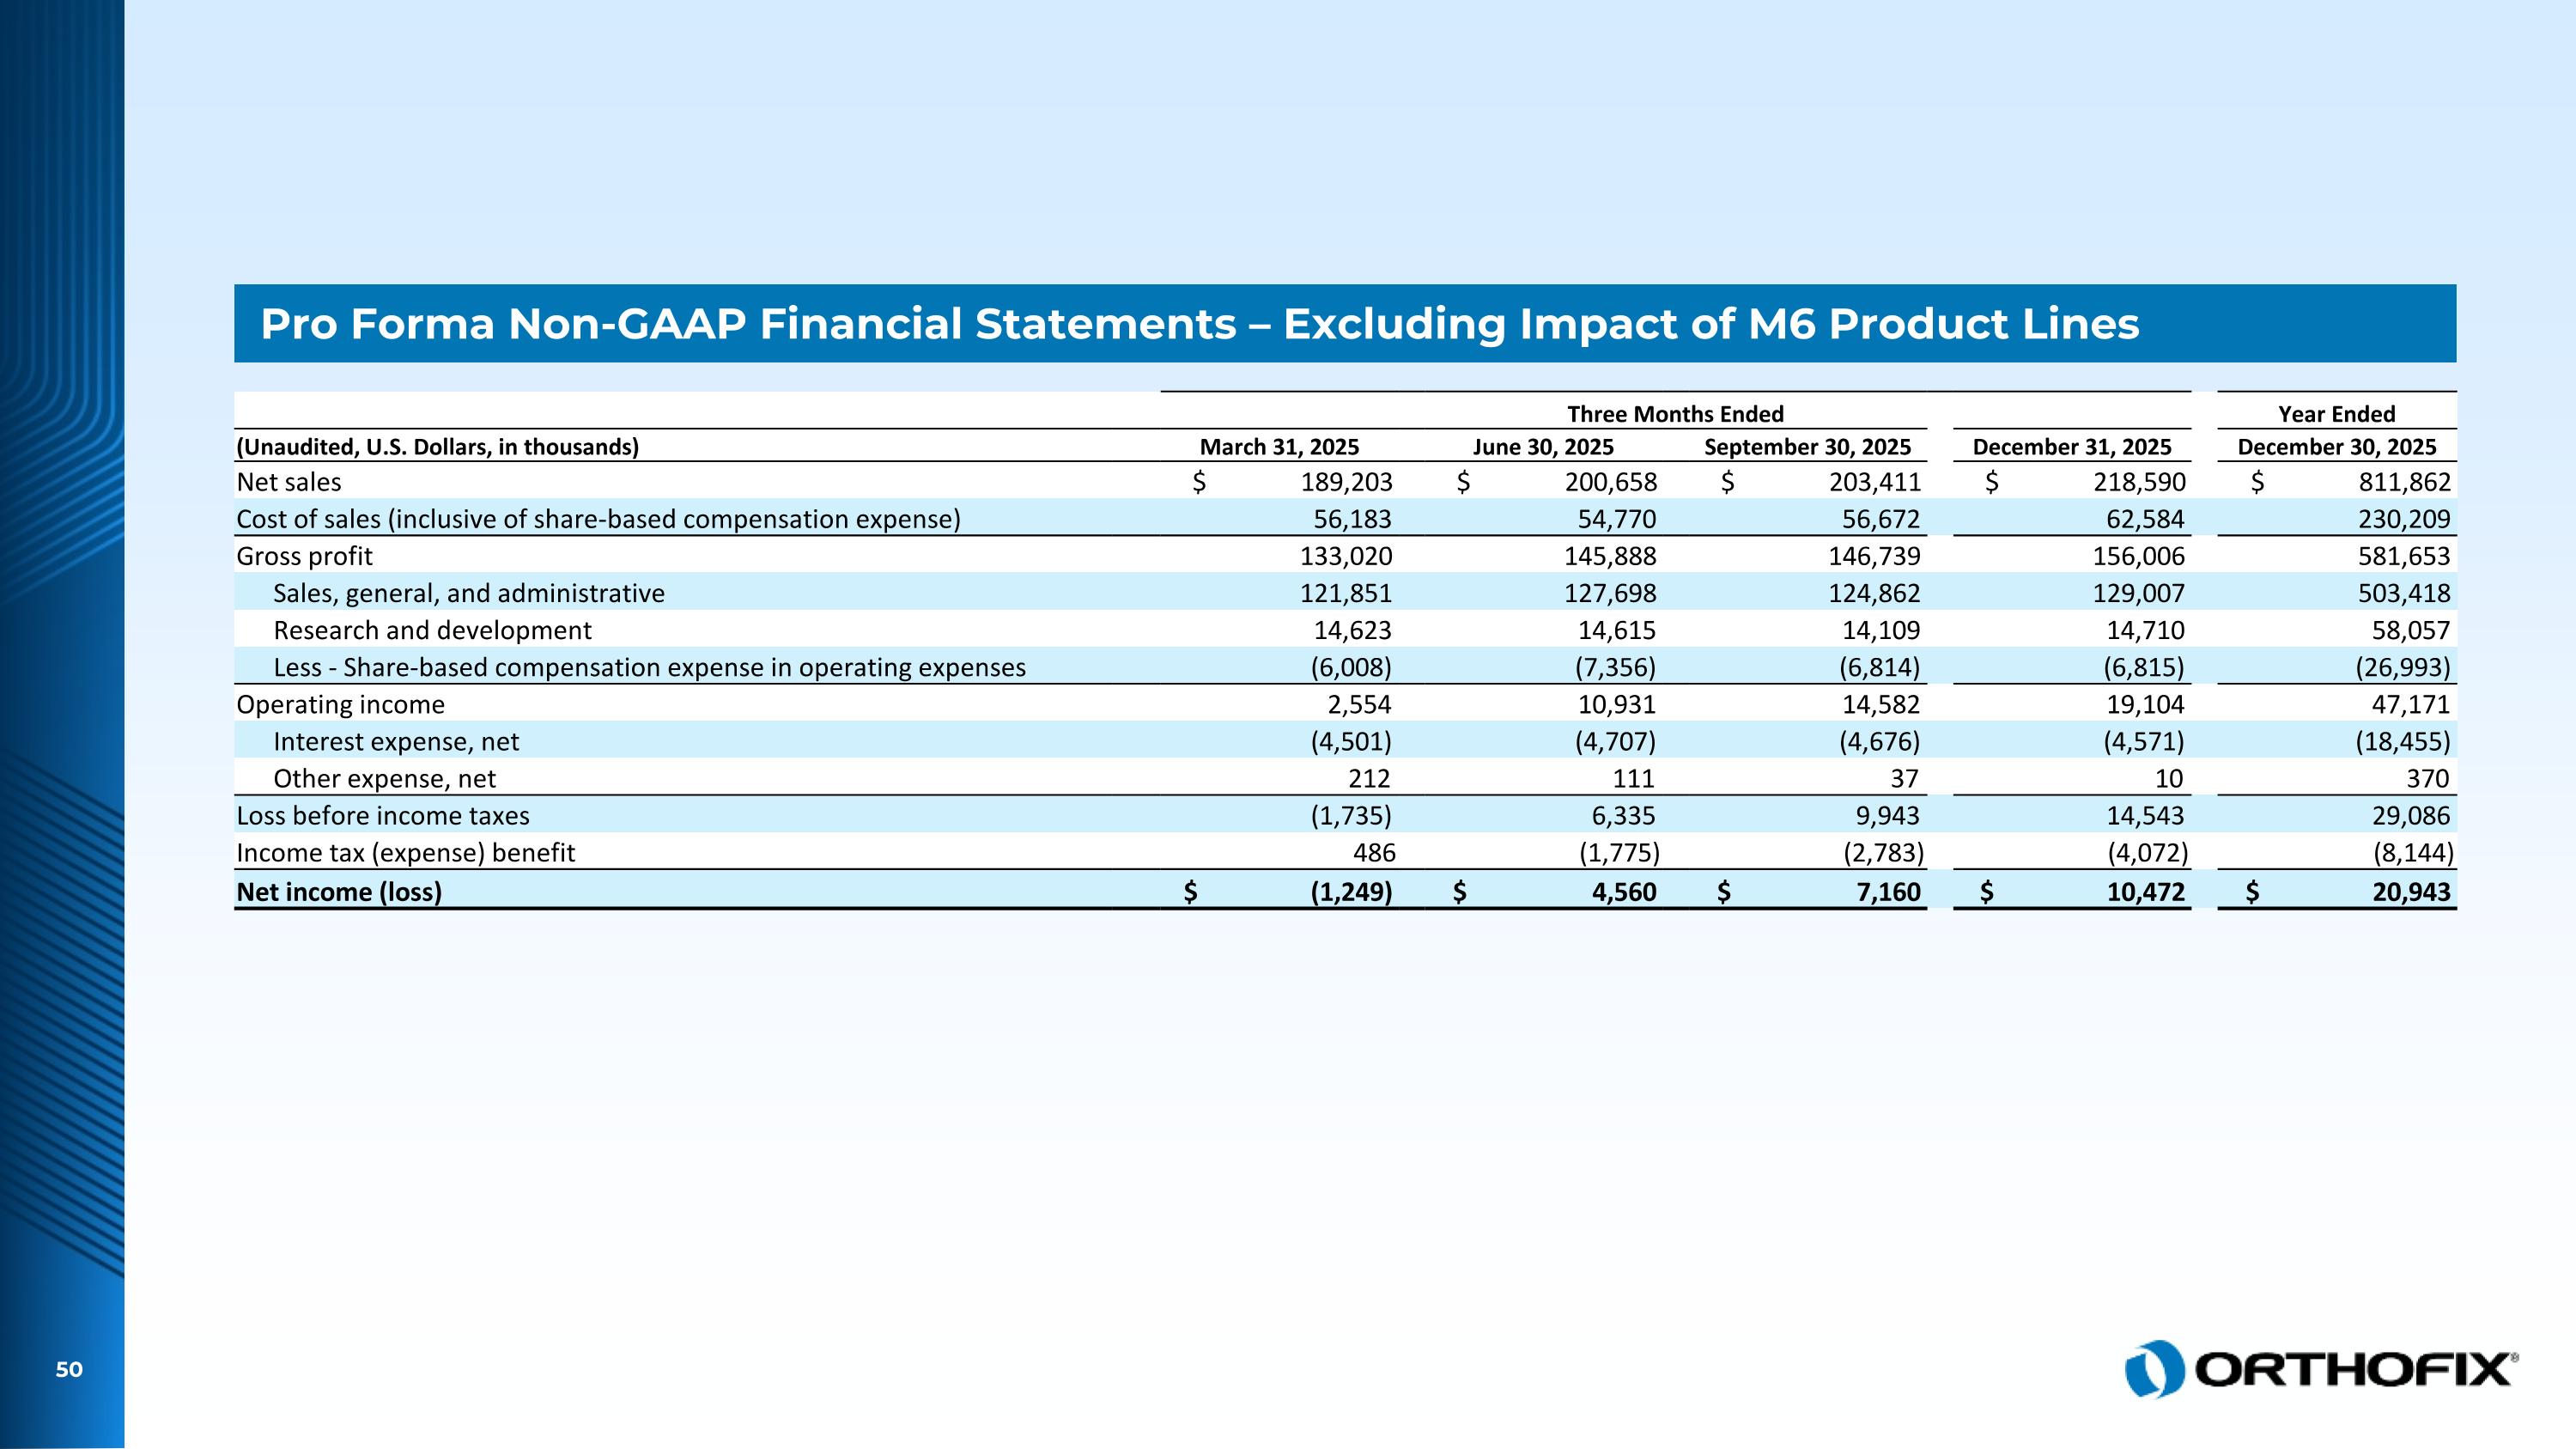
Task: Select the Gross profit row label
Action: [x=304, y=556]
